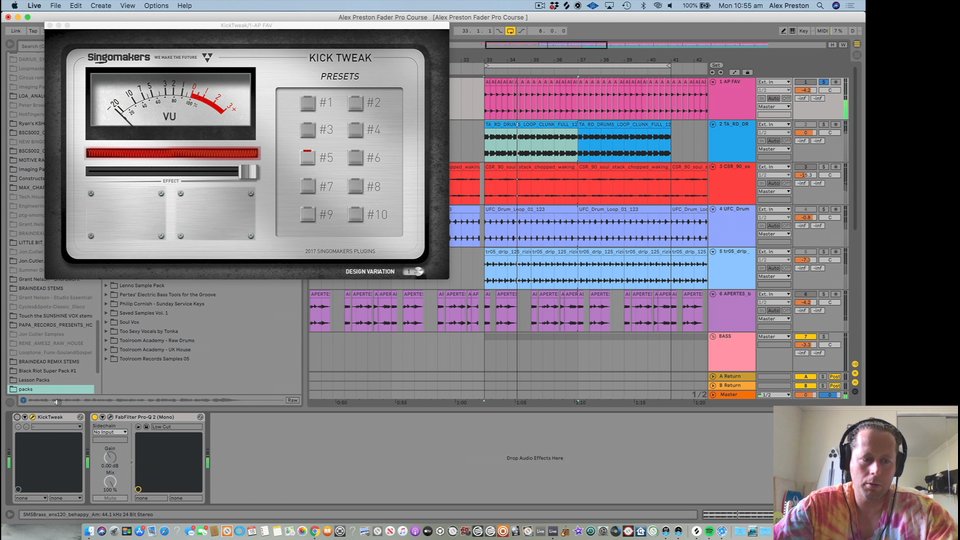Toggle the arrangement Loop switch
Viewport: 960px width, 540px height.
(x=510, y=31)
